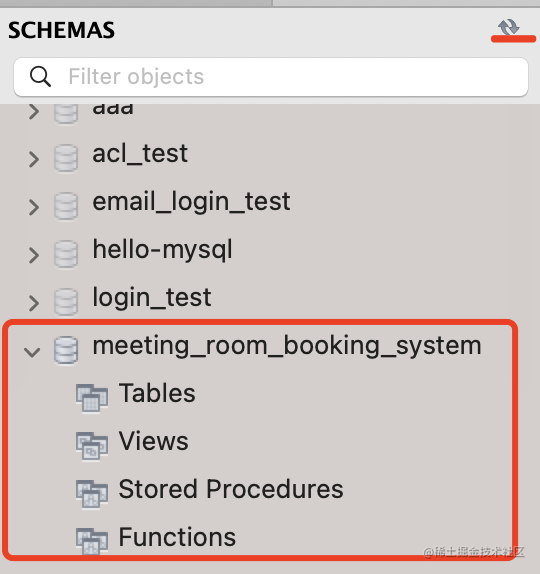This screenshot has width=540, height=574.
Task: Click the Functions folder icon
Action: [92, 541]
